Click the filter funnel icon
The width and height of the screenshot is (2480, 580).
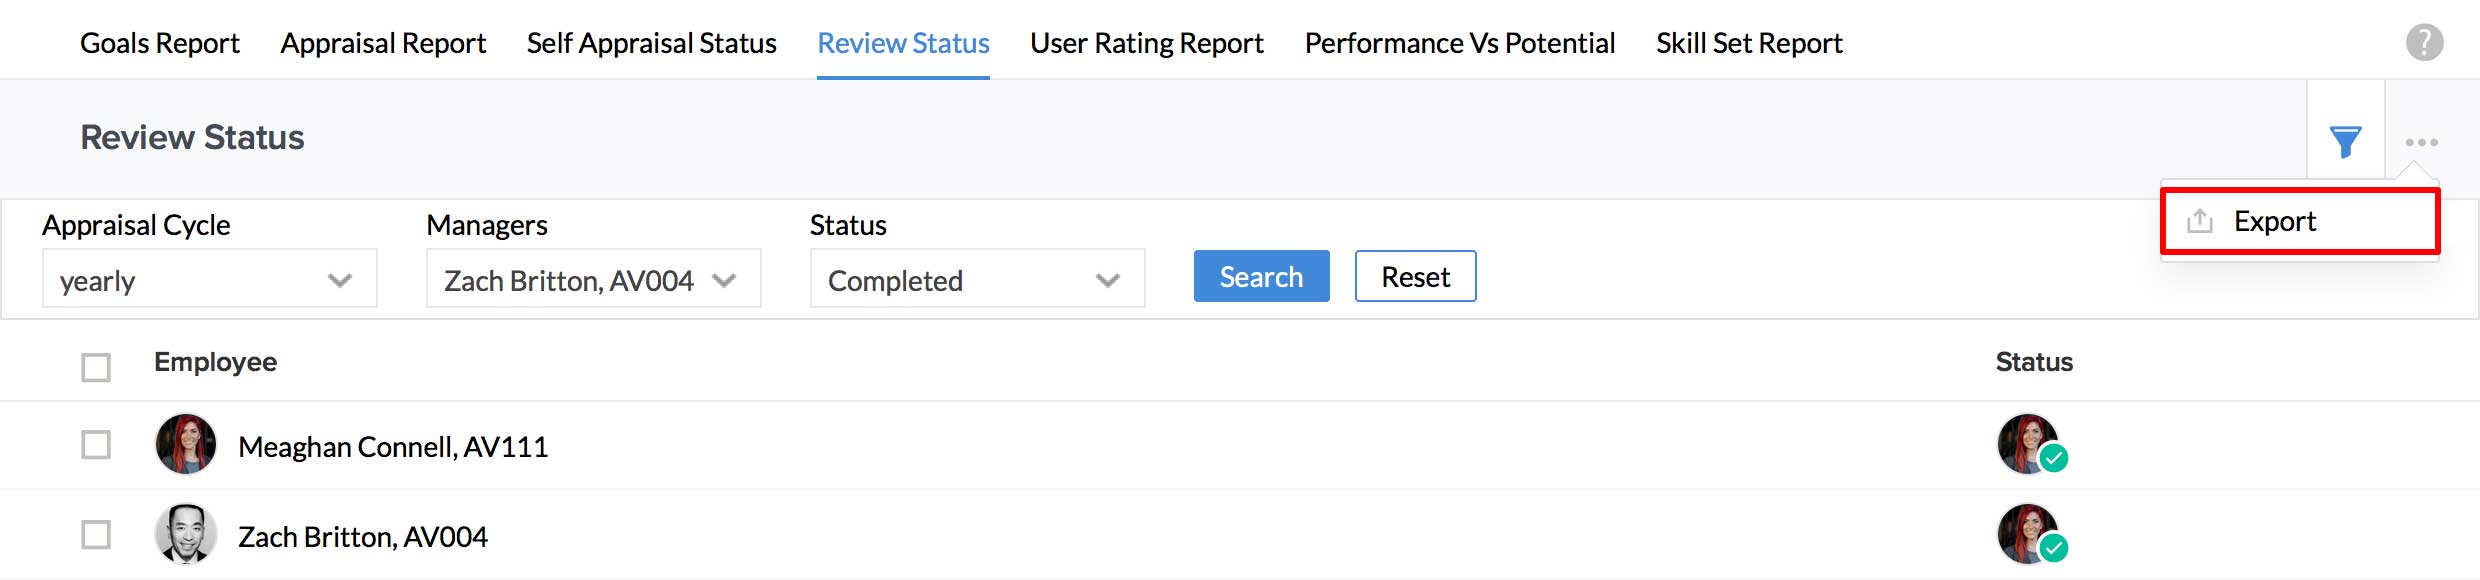point(2345,141)
